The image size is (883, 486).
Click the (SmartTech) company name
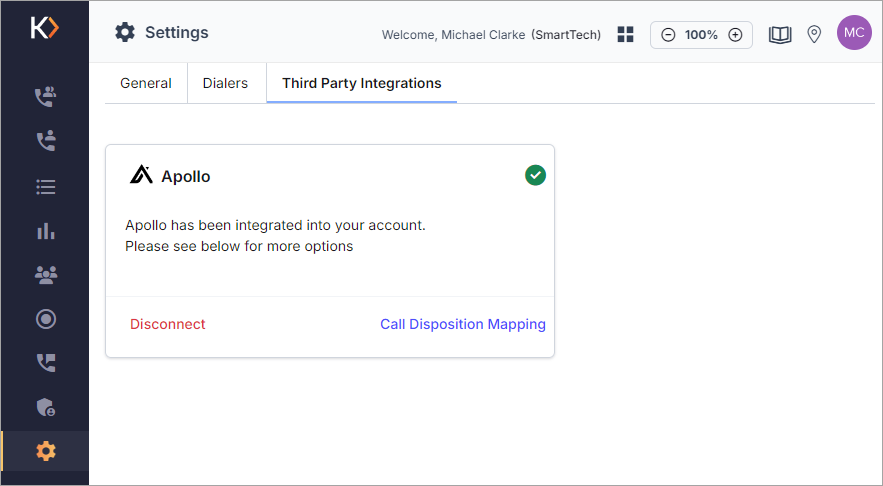coord(566,35)
